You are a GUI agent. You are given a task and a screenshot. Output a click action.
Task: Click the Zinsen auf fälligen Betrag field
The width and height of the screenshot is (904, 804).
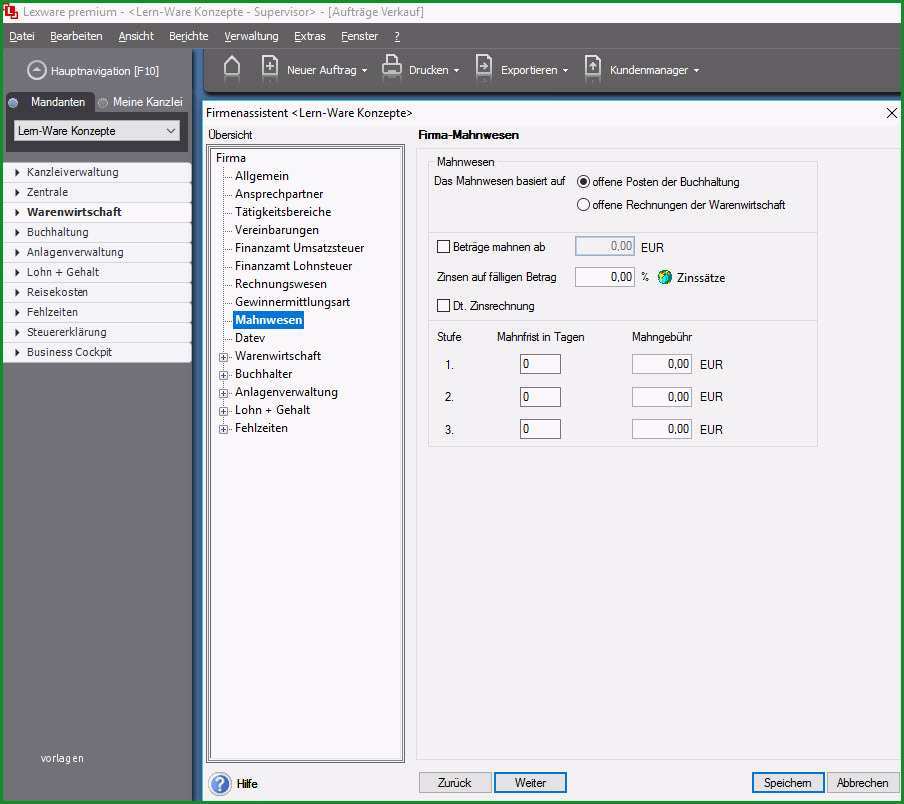[605, 277]
